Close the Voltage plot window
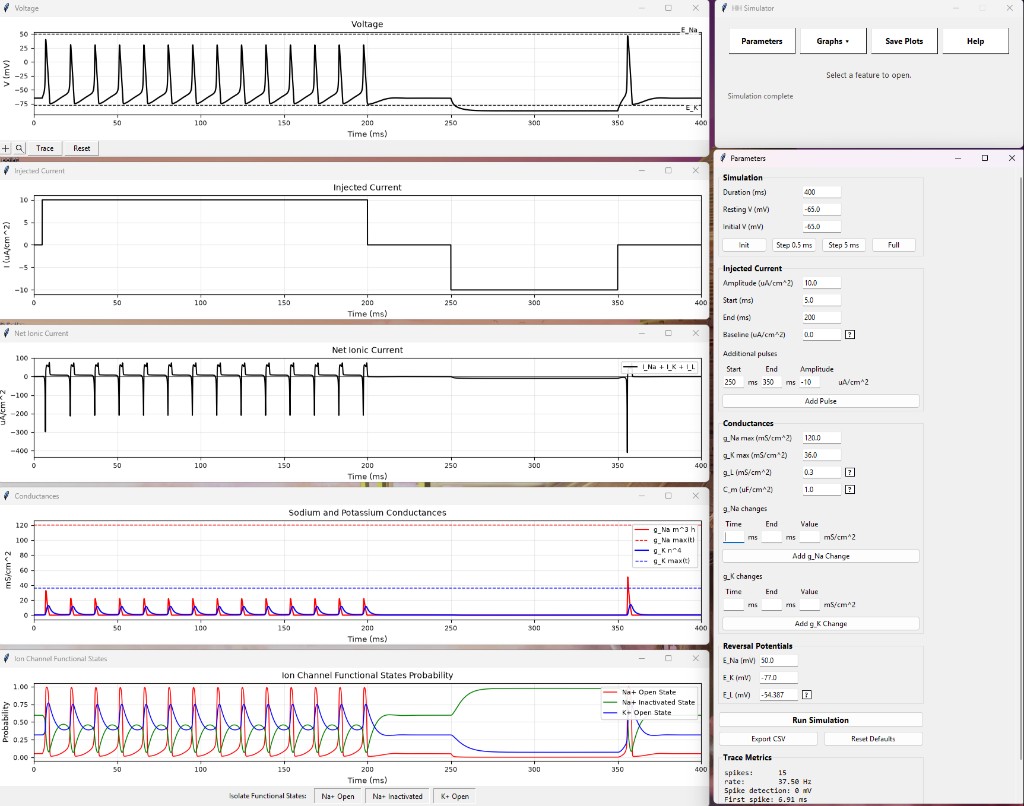 696,8
